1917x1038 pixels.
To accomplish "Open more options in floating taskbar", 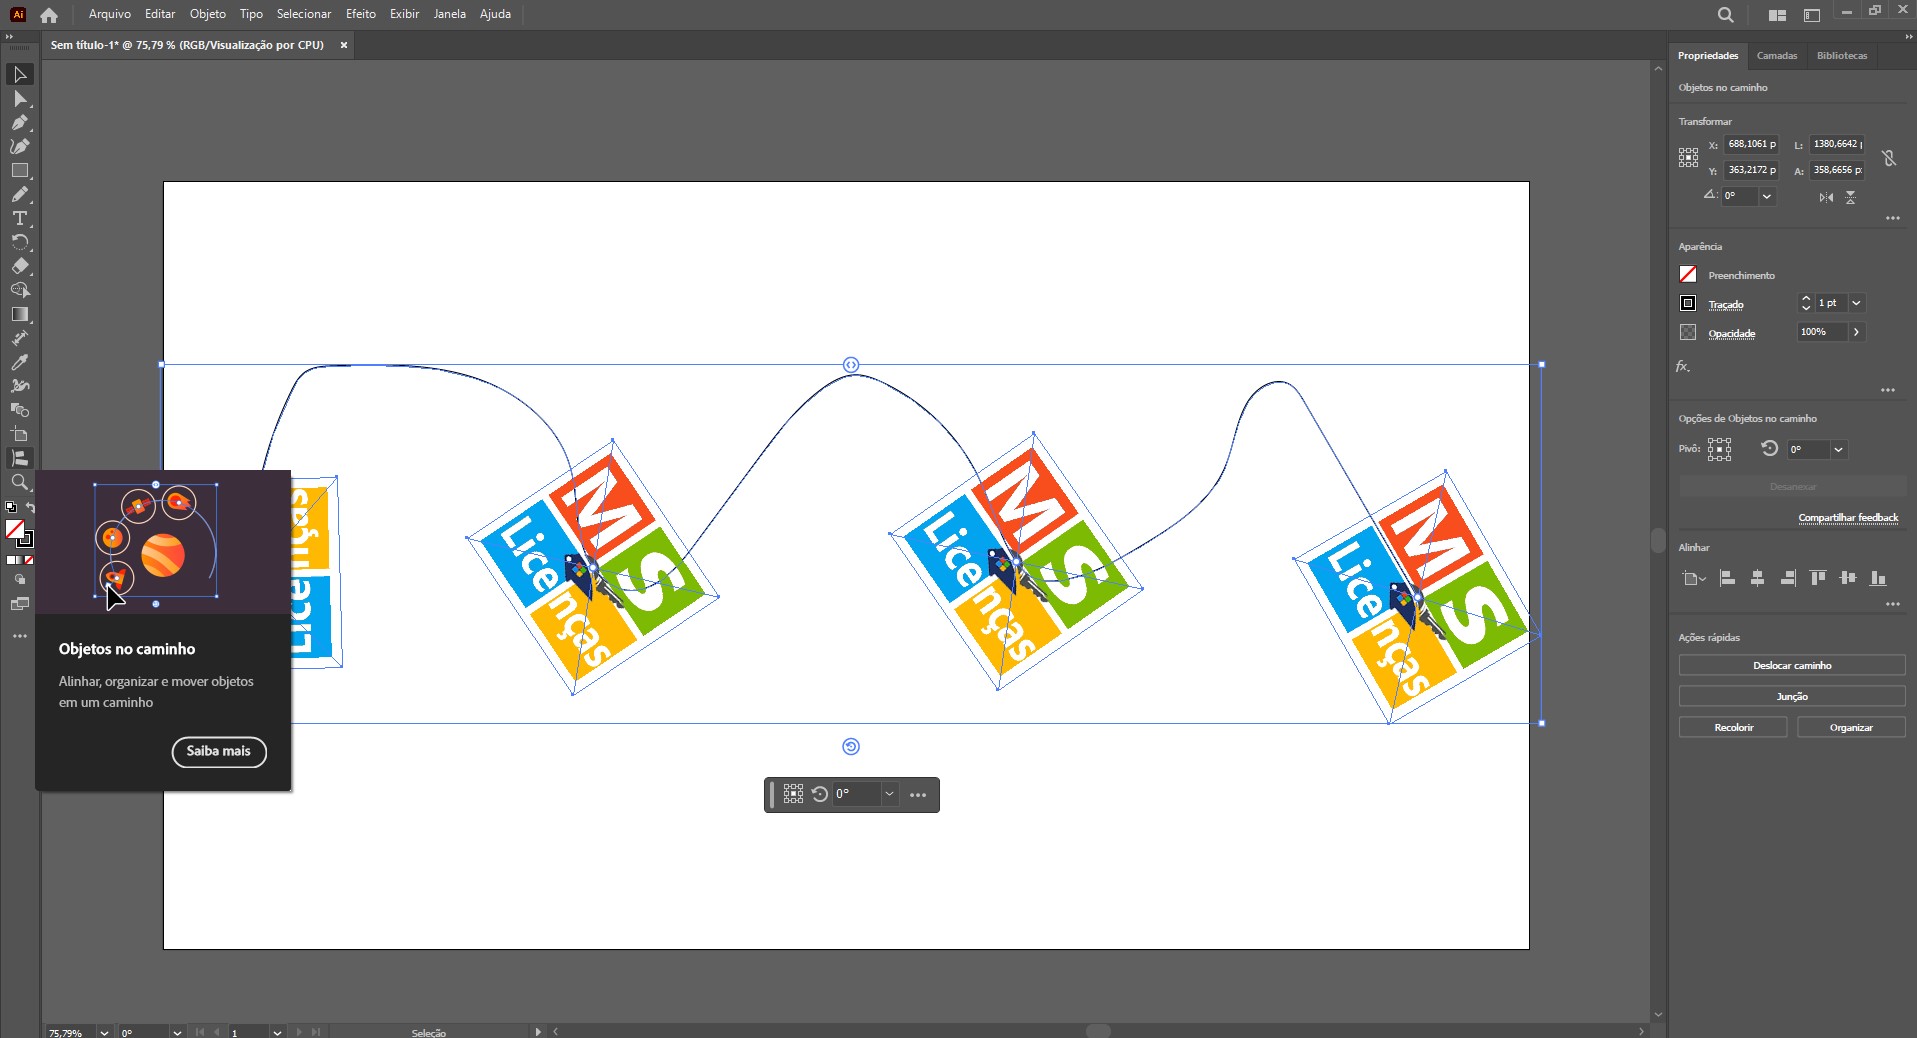I will click(x=918, y=795).
